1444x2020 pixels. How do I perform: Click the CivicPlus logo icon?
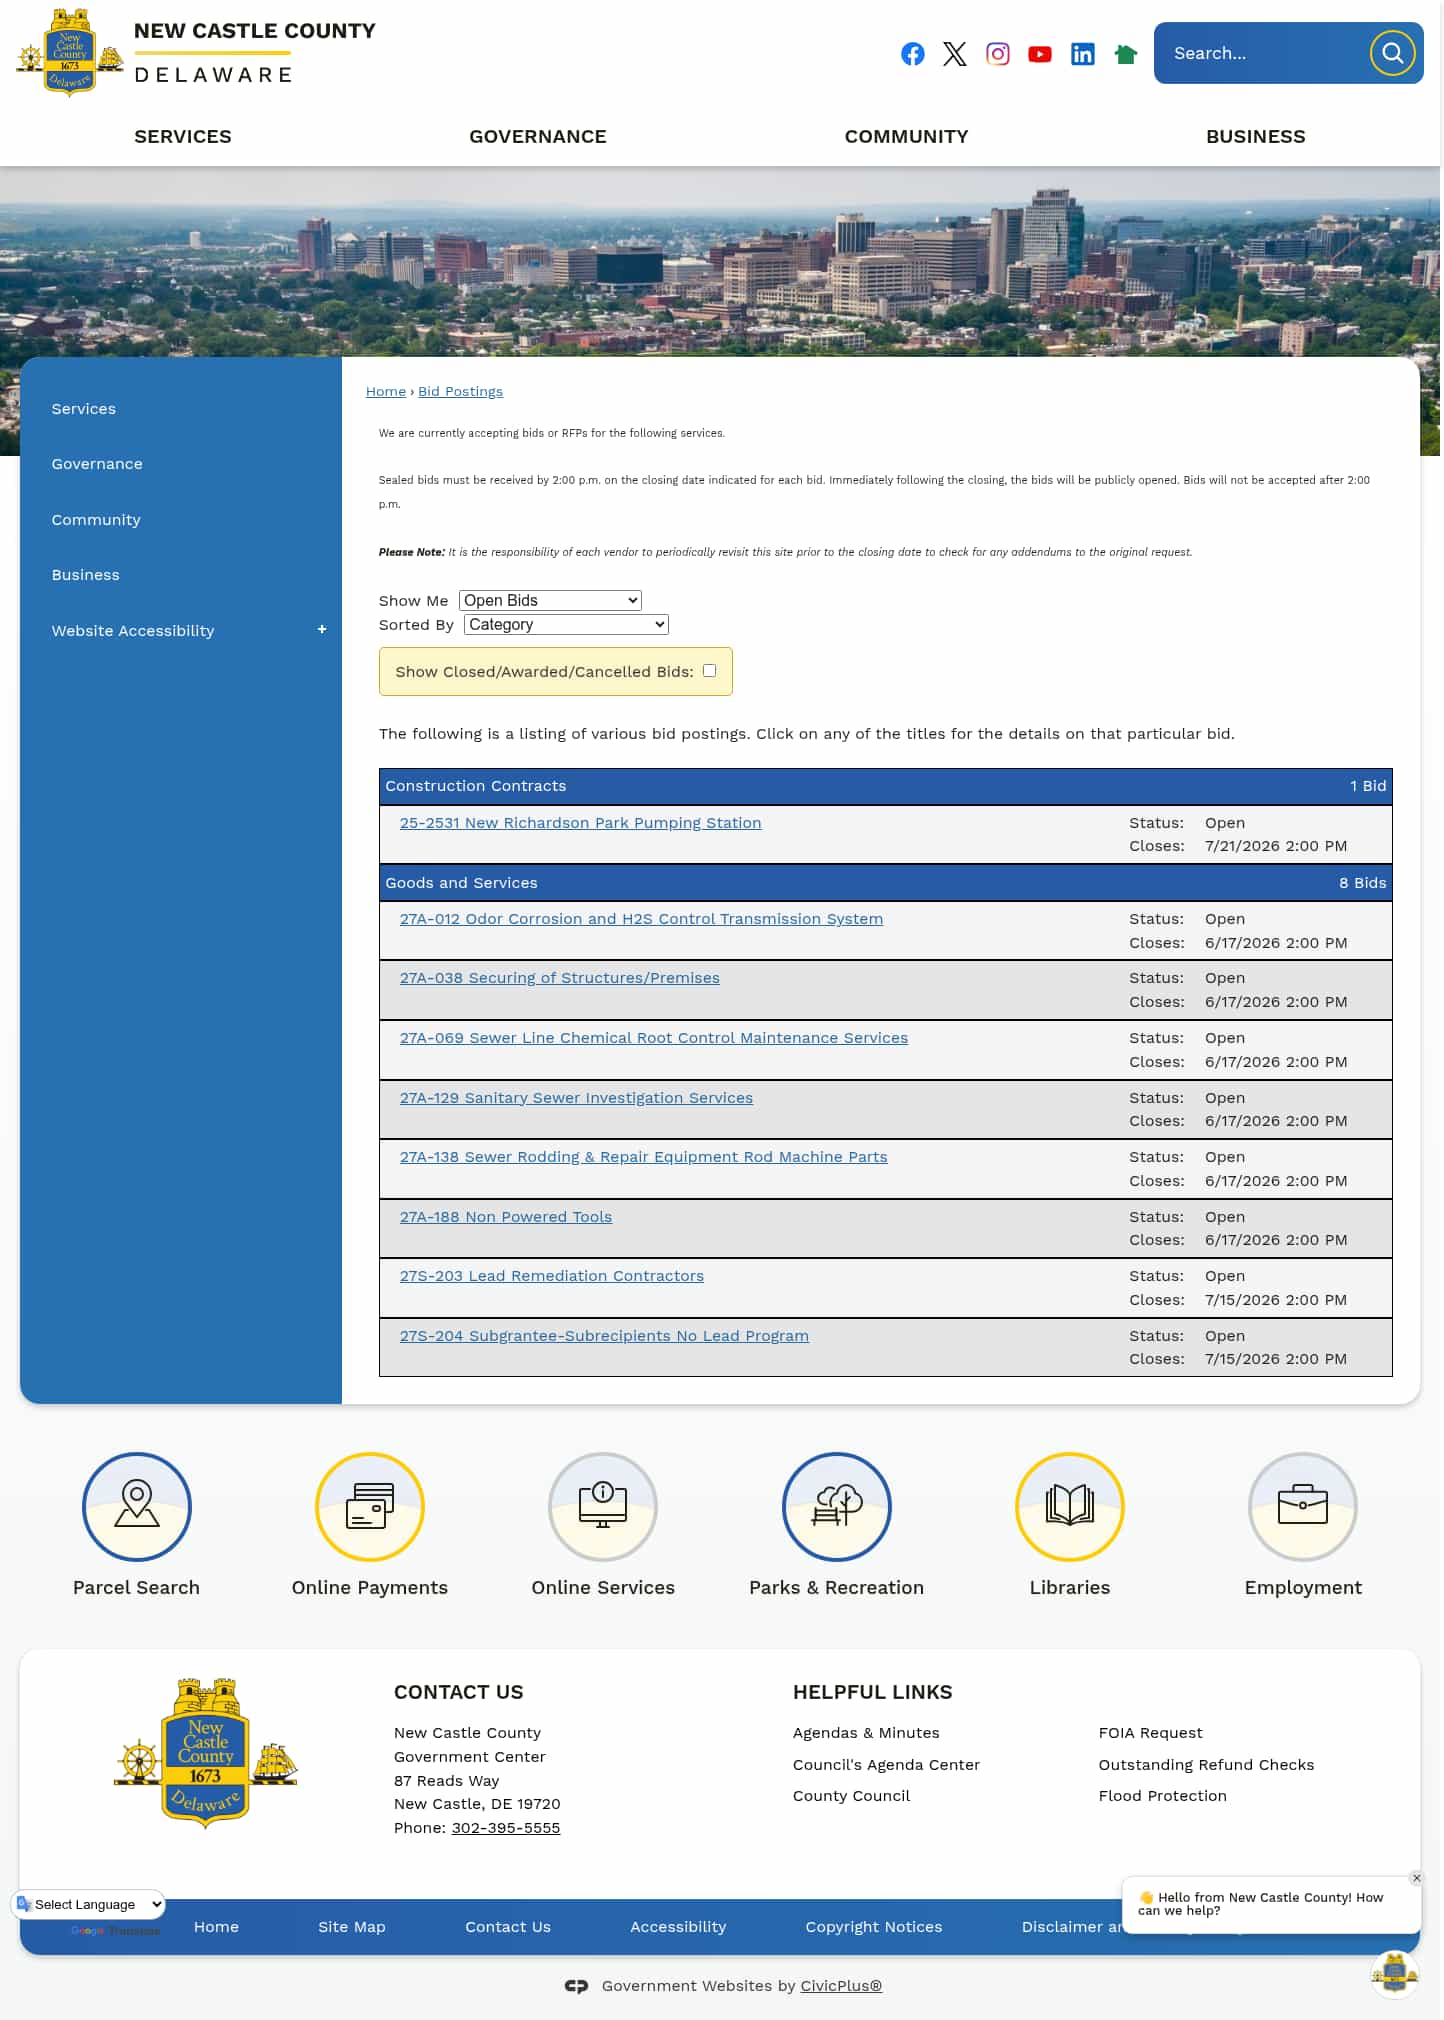click(x=576, y=1986)
